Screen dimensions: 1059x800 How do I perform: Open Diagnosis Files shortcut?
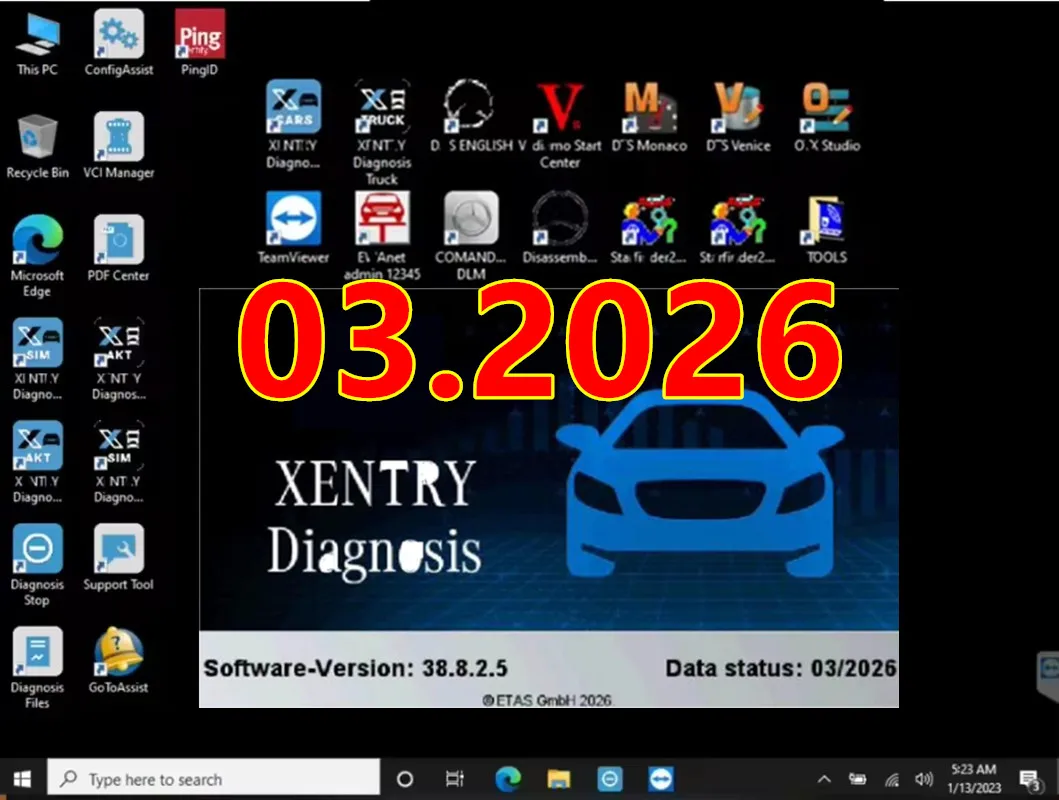(x=37, y=668)
